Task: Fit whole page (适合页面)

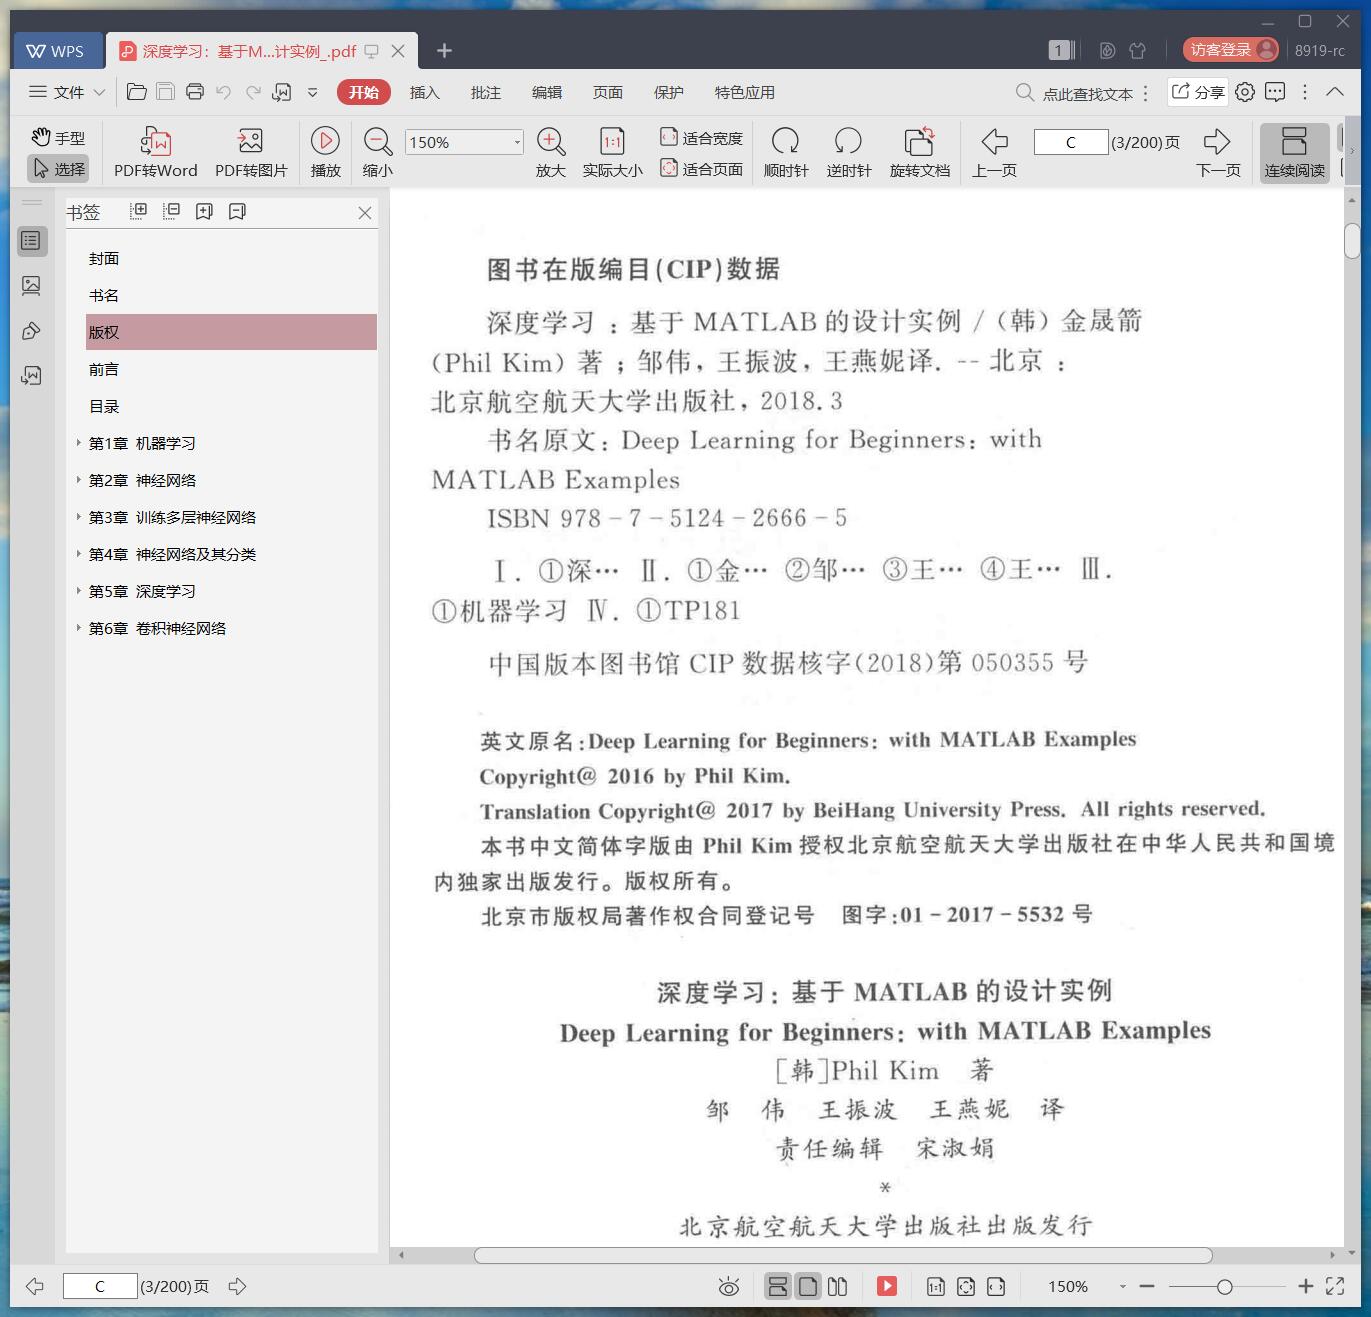Action: (x=701, y=169)
